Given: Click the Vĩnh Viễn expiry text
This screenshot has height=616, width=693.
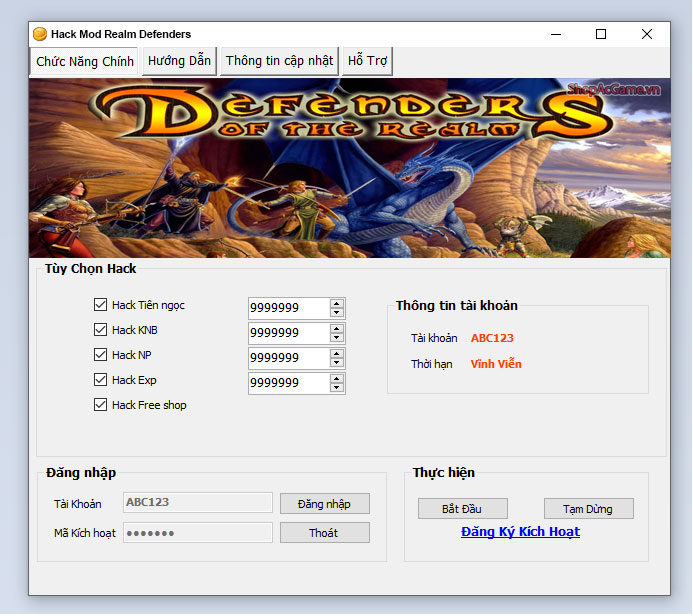Looking at the screenshot, I should 496,364.
